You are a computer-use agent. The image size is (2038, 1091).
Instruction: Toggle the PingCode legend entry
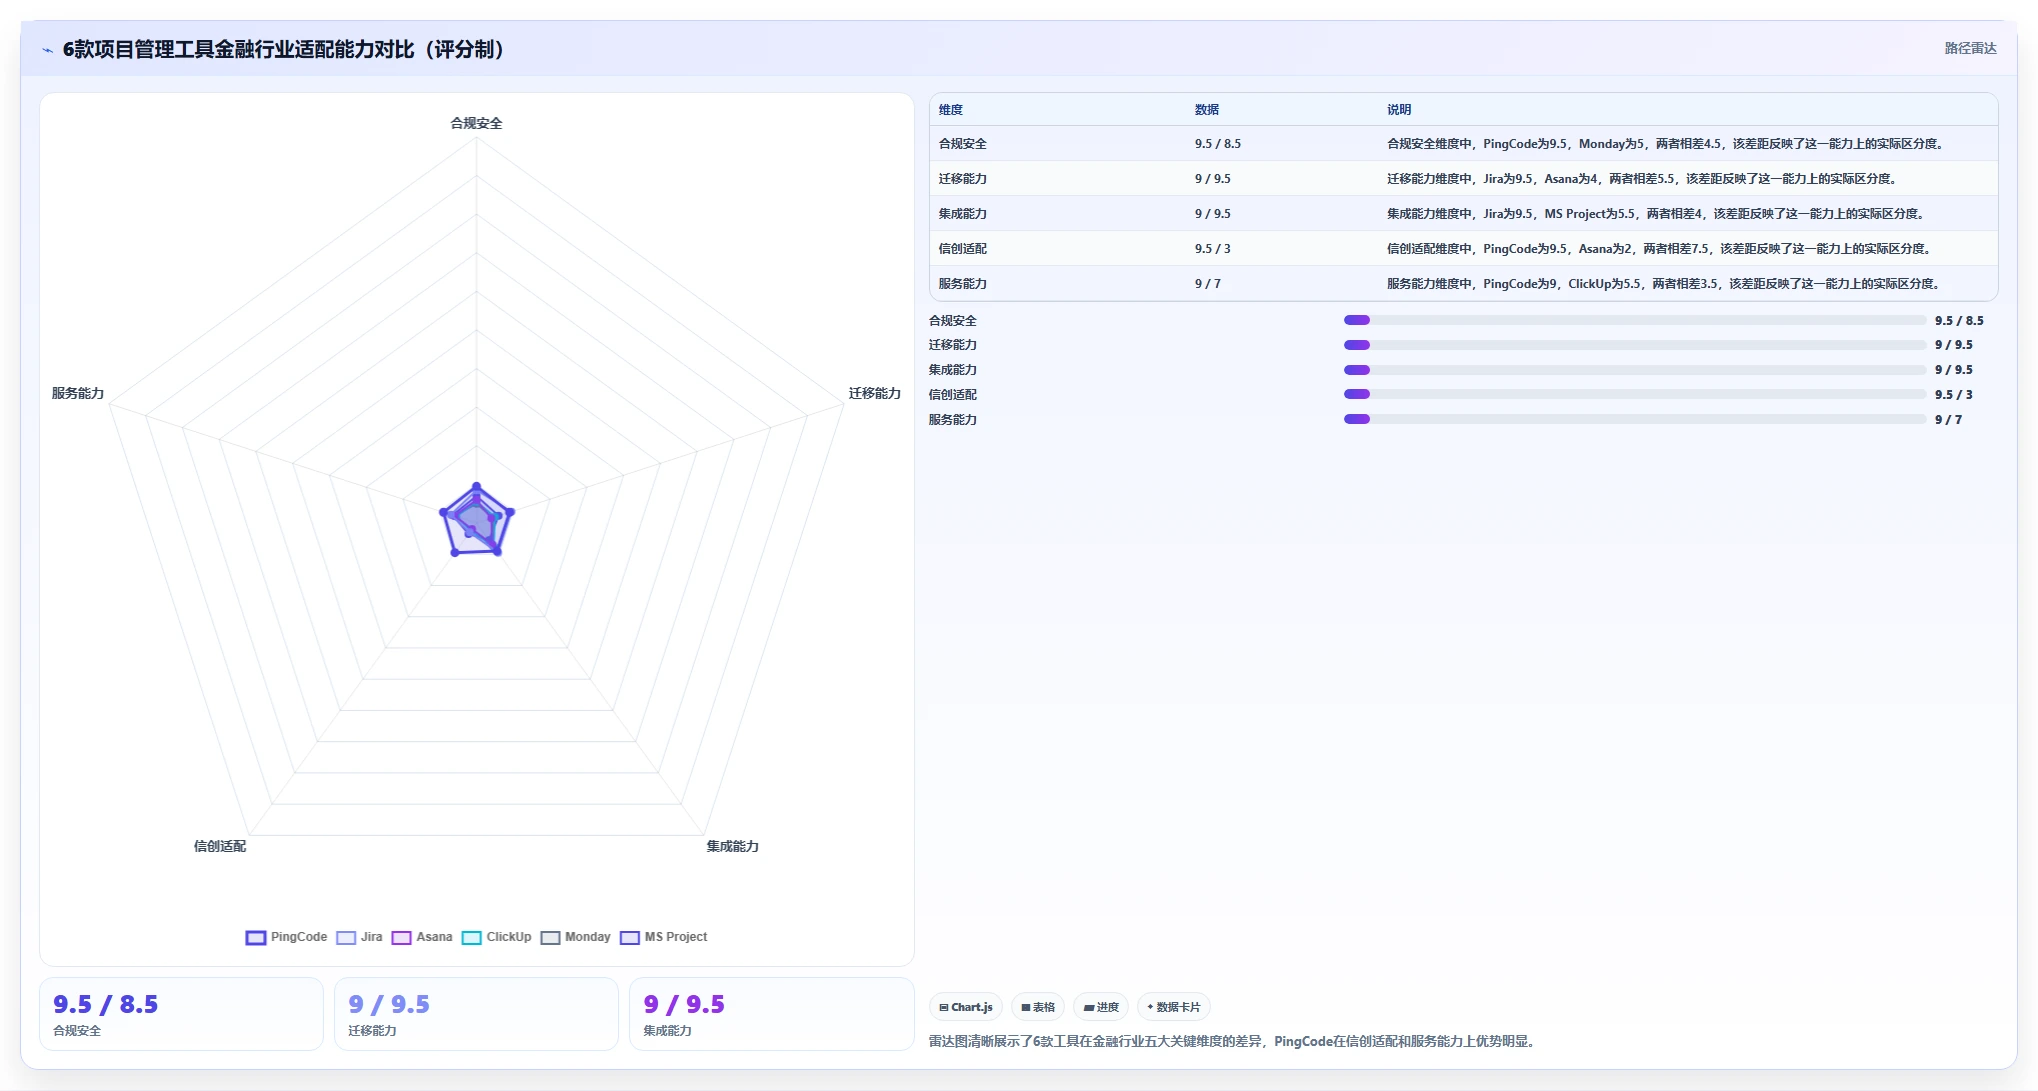[286, 937]
